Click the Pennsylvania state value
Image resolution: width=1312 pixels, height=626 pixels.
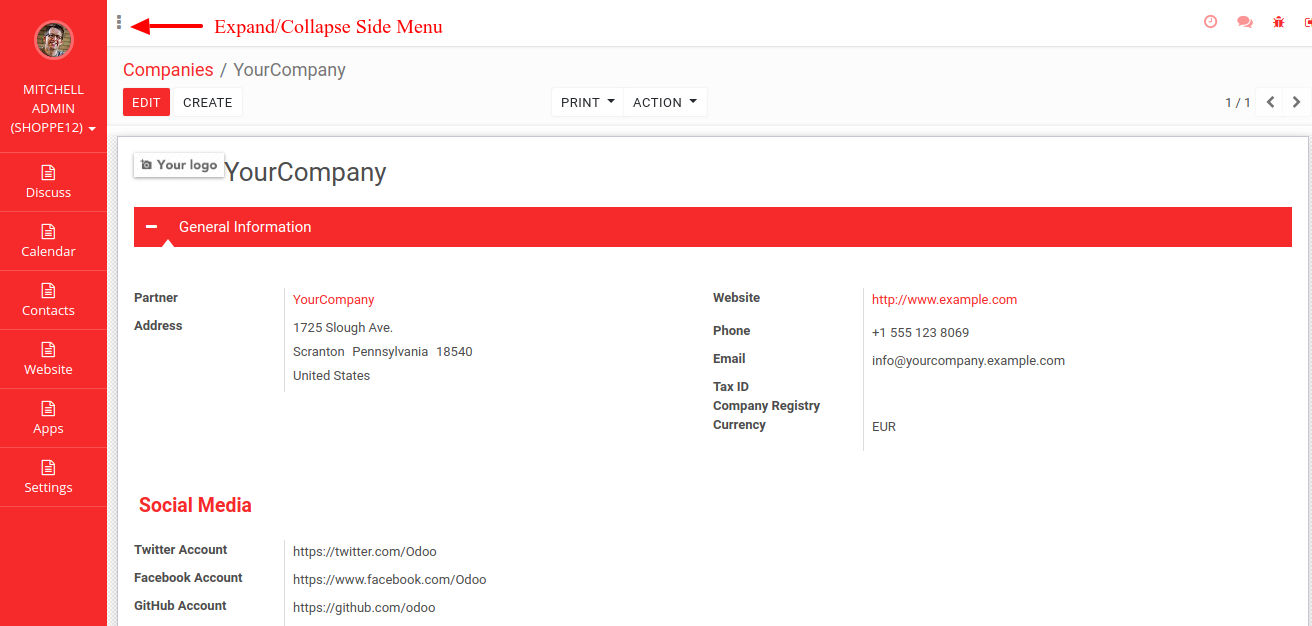(x=390, y=352)
